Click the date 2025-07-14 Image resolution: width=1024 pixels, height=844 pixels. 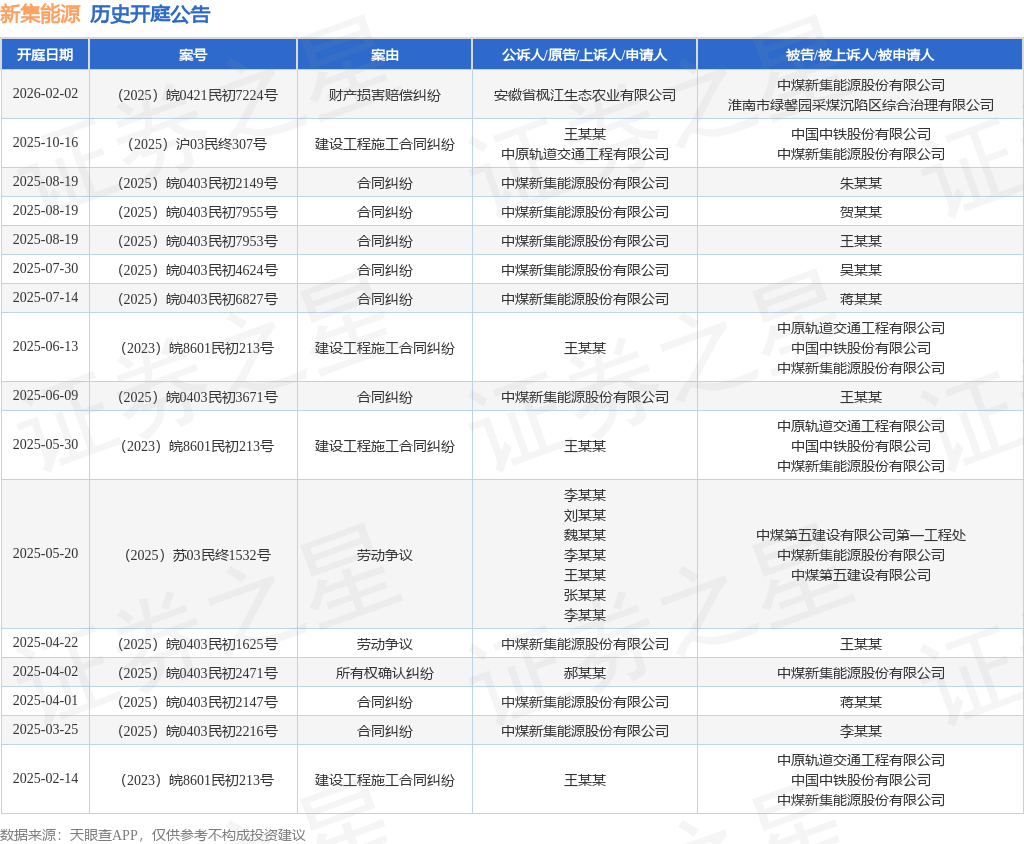(x=45, y=297)
